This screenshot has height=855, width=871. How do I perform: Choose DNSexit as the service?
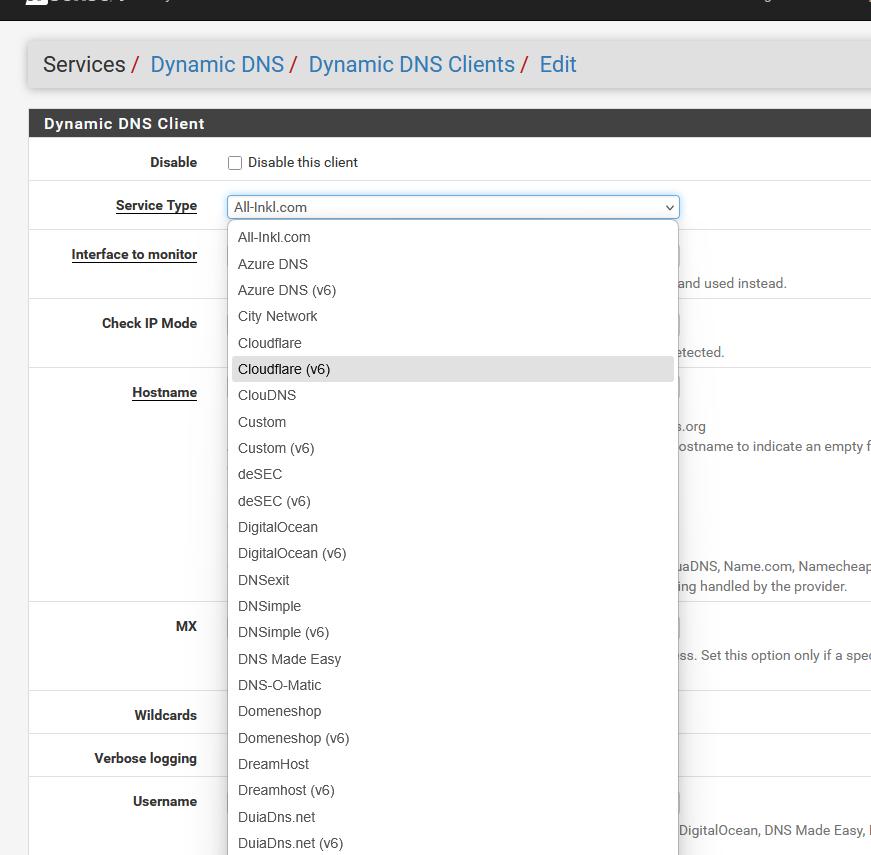(x=264, y=580)
